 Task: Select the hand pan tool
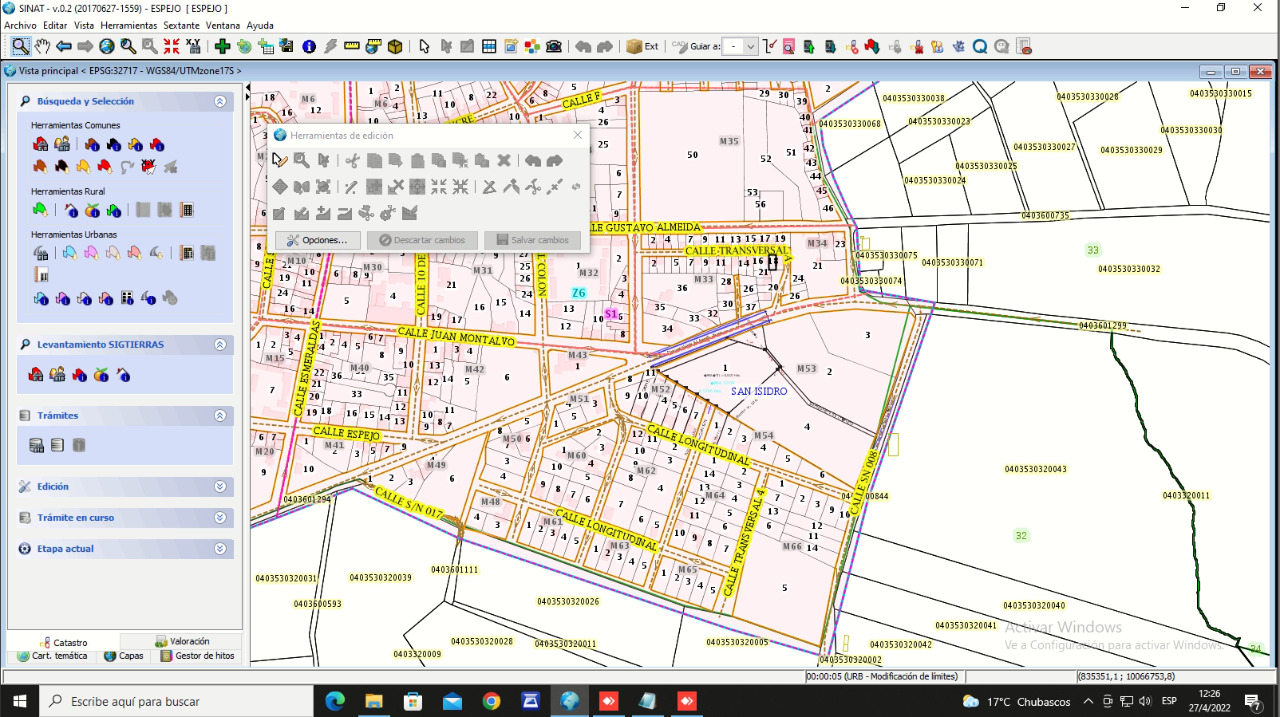(42, 46)
